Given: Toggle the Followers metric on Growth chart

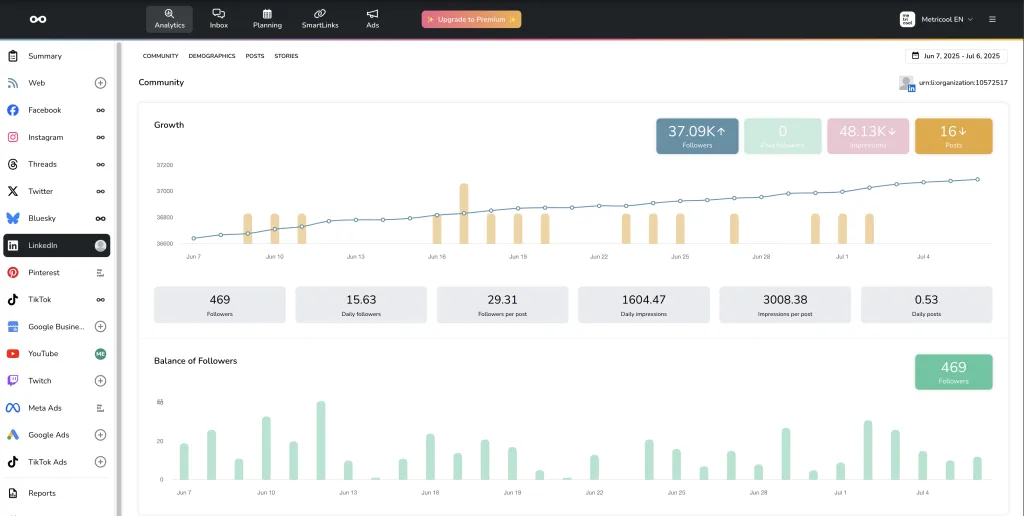Looking at the screenshot, I should [697, 136].
